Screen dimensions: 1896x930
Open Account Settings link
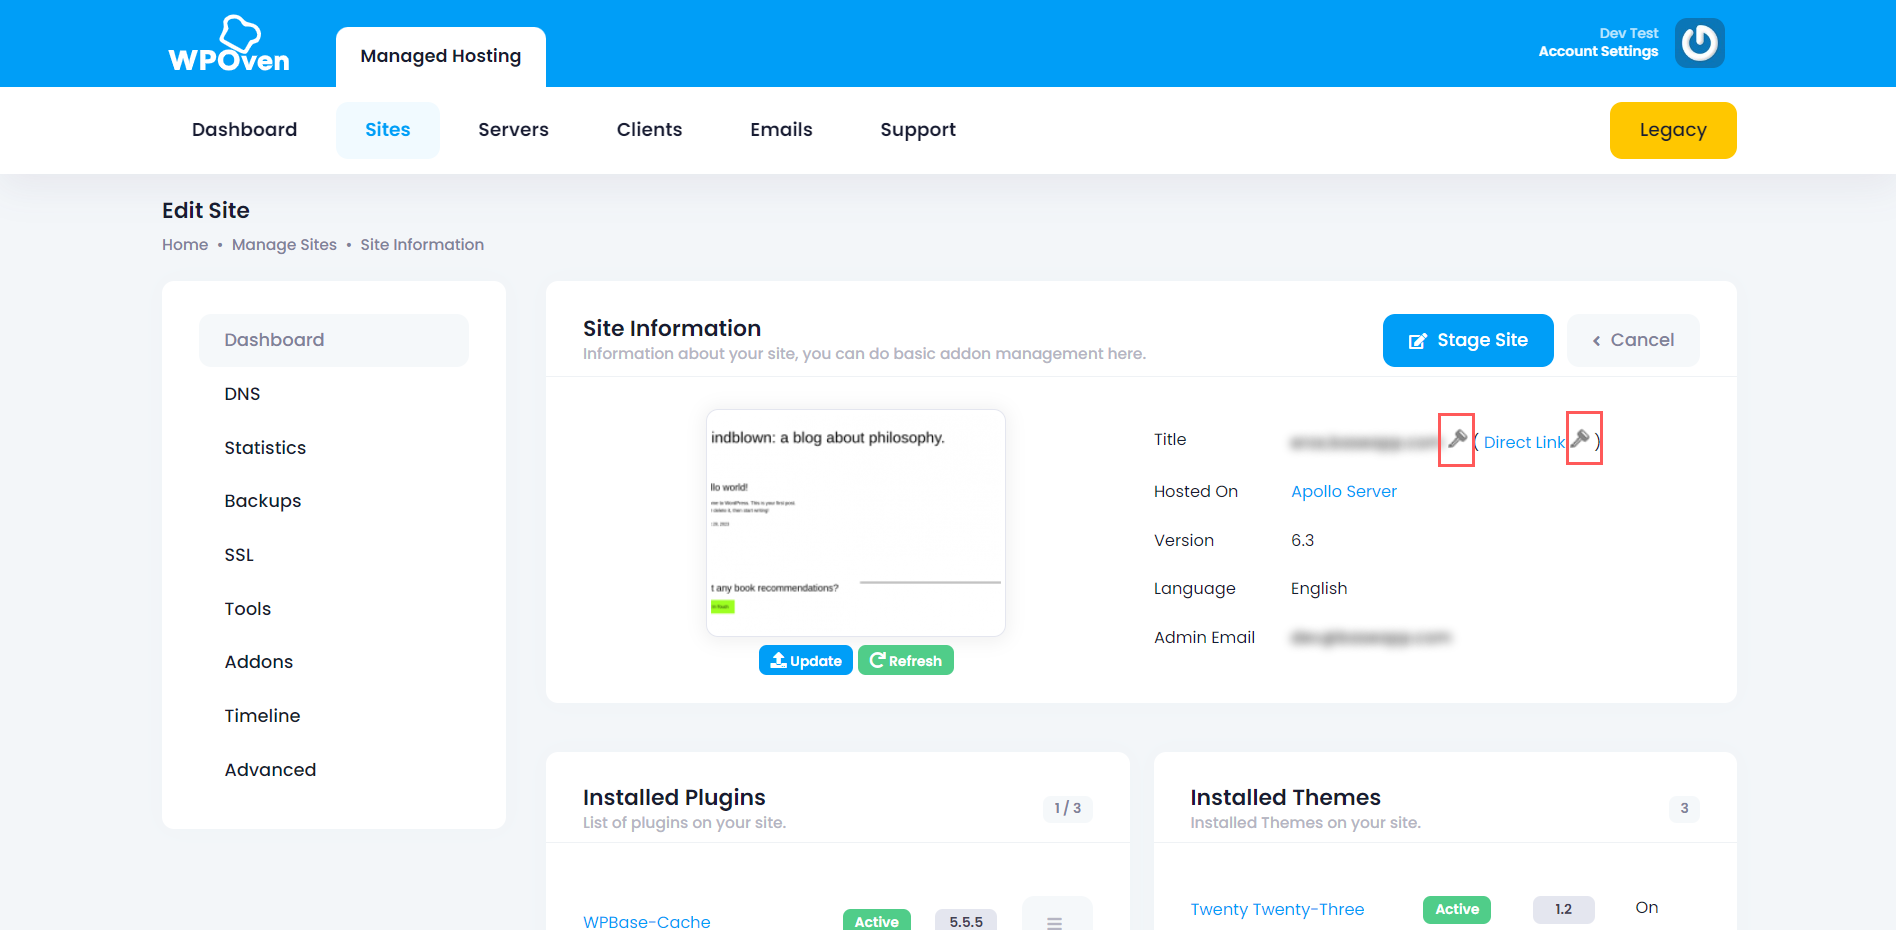click(x=1598, y=51)
